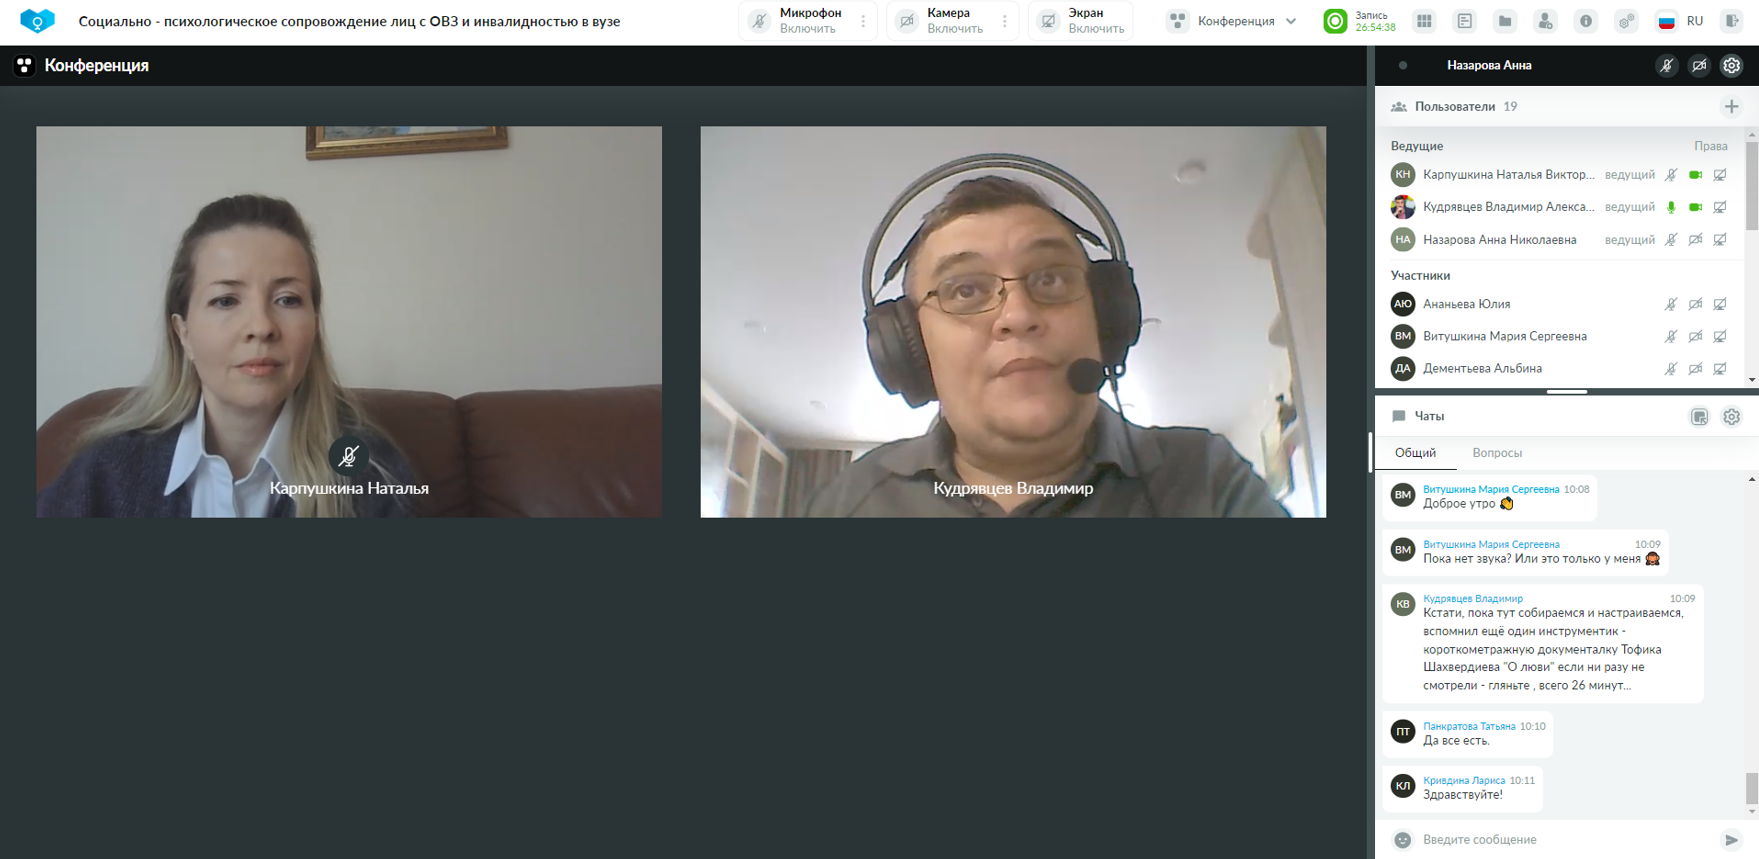Image resolution: width=1759 pixels, height=859 pixels.
Task: Open camera options three-dot menu
Action: (x=1005, y=21)
